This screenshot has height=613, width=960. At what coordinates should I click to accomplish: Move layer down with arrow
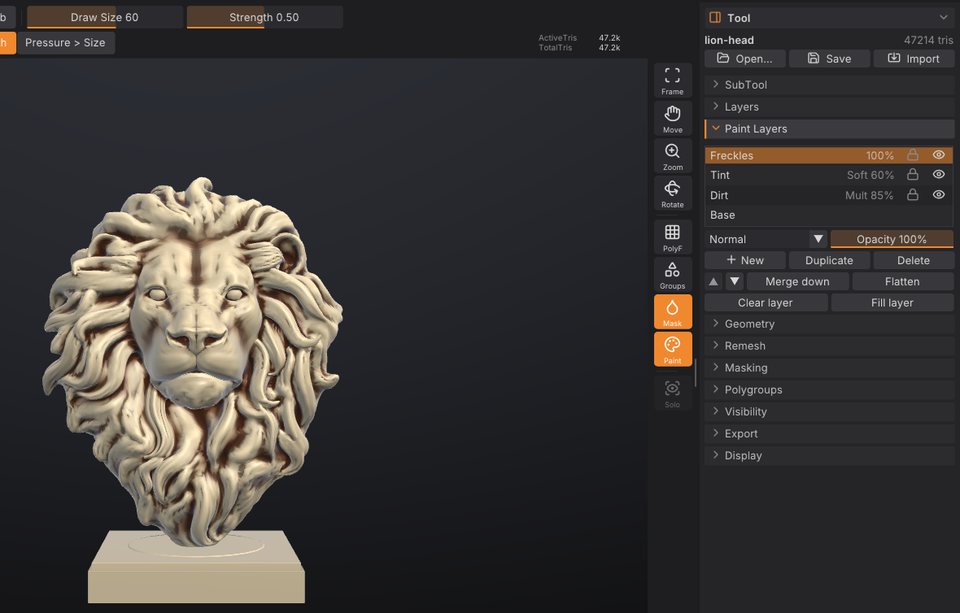[735, 282]
